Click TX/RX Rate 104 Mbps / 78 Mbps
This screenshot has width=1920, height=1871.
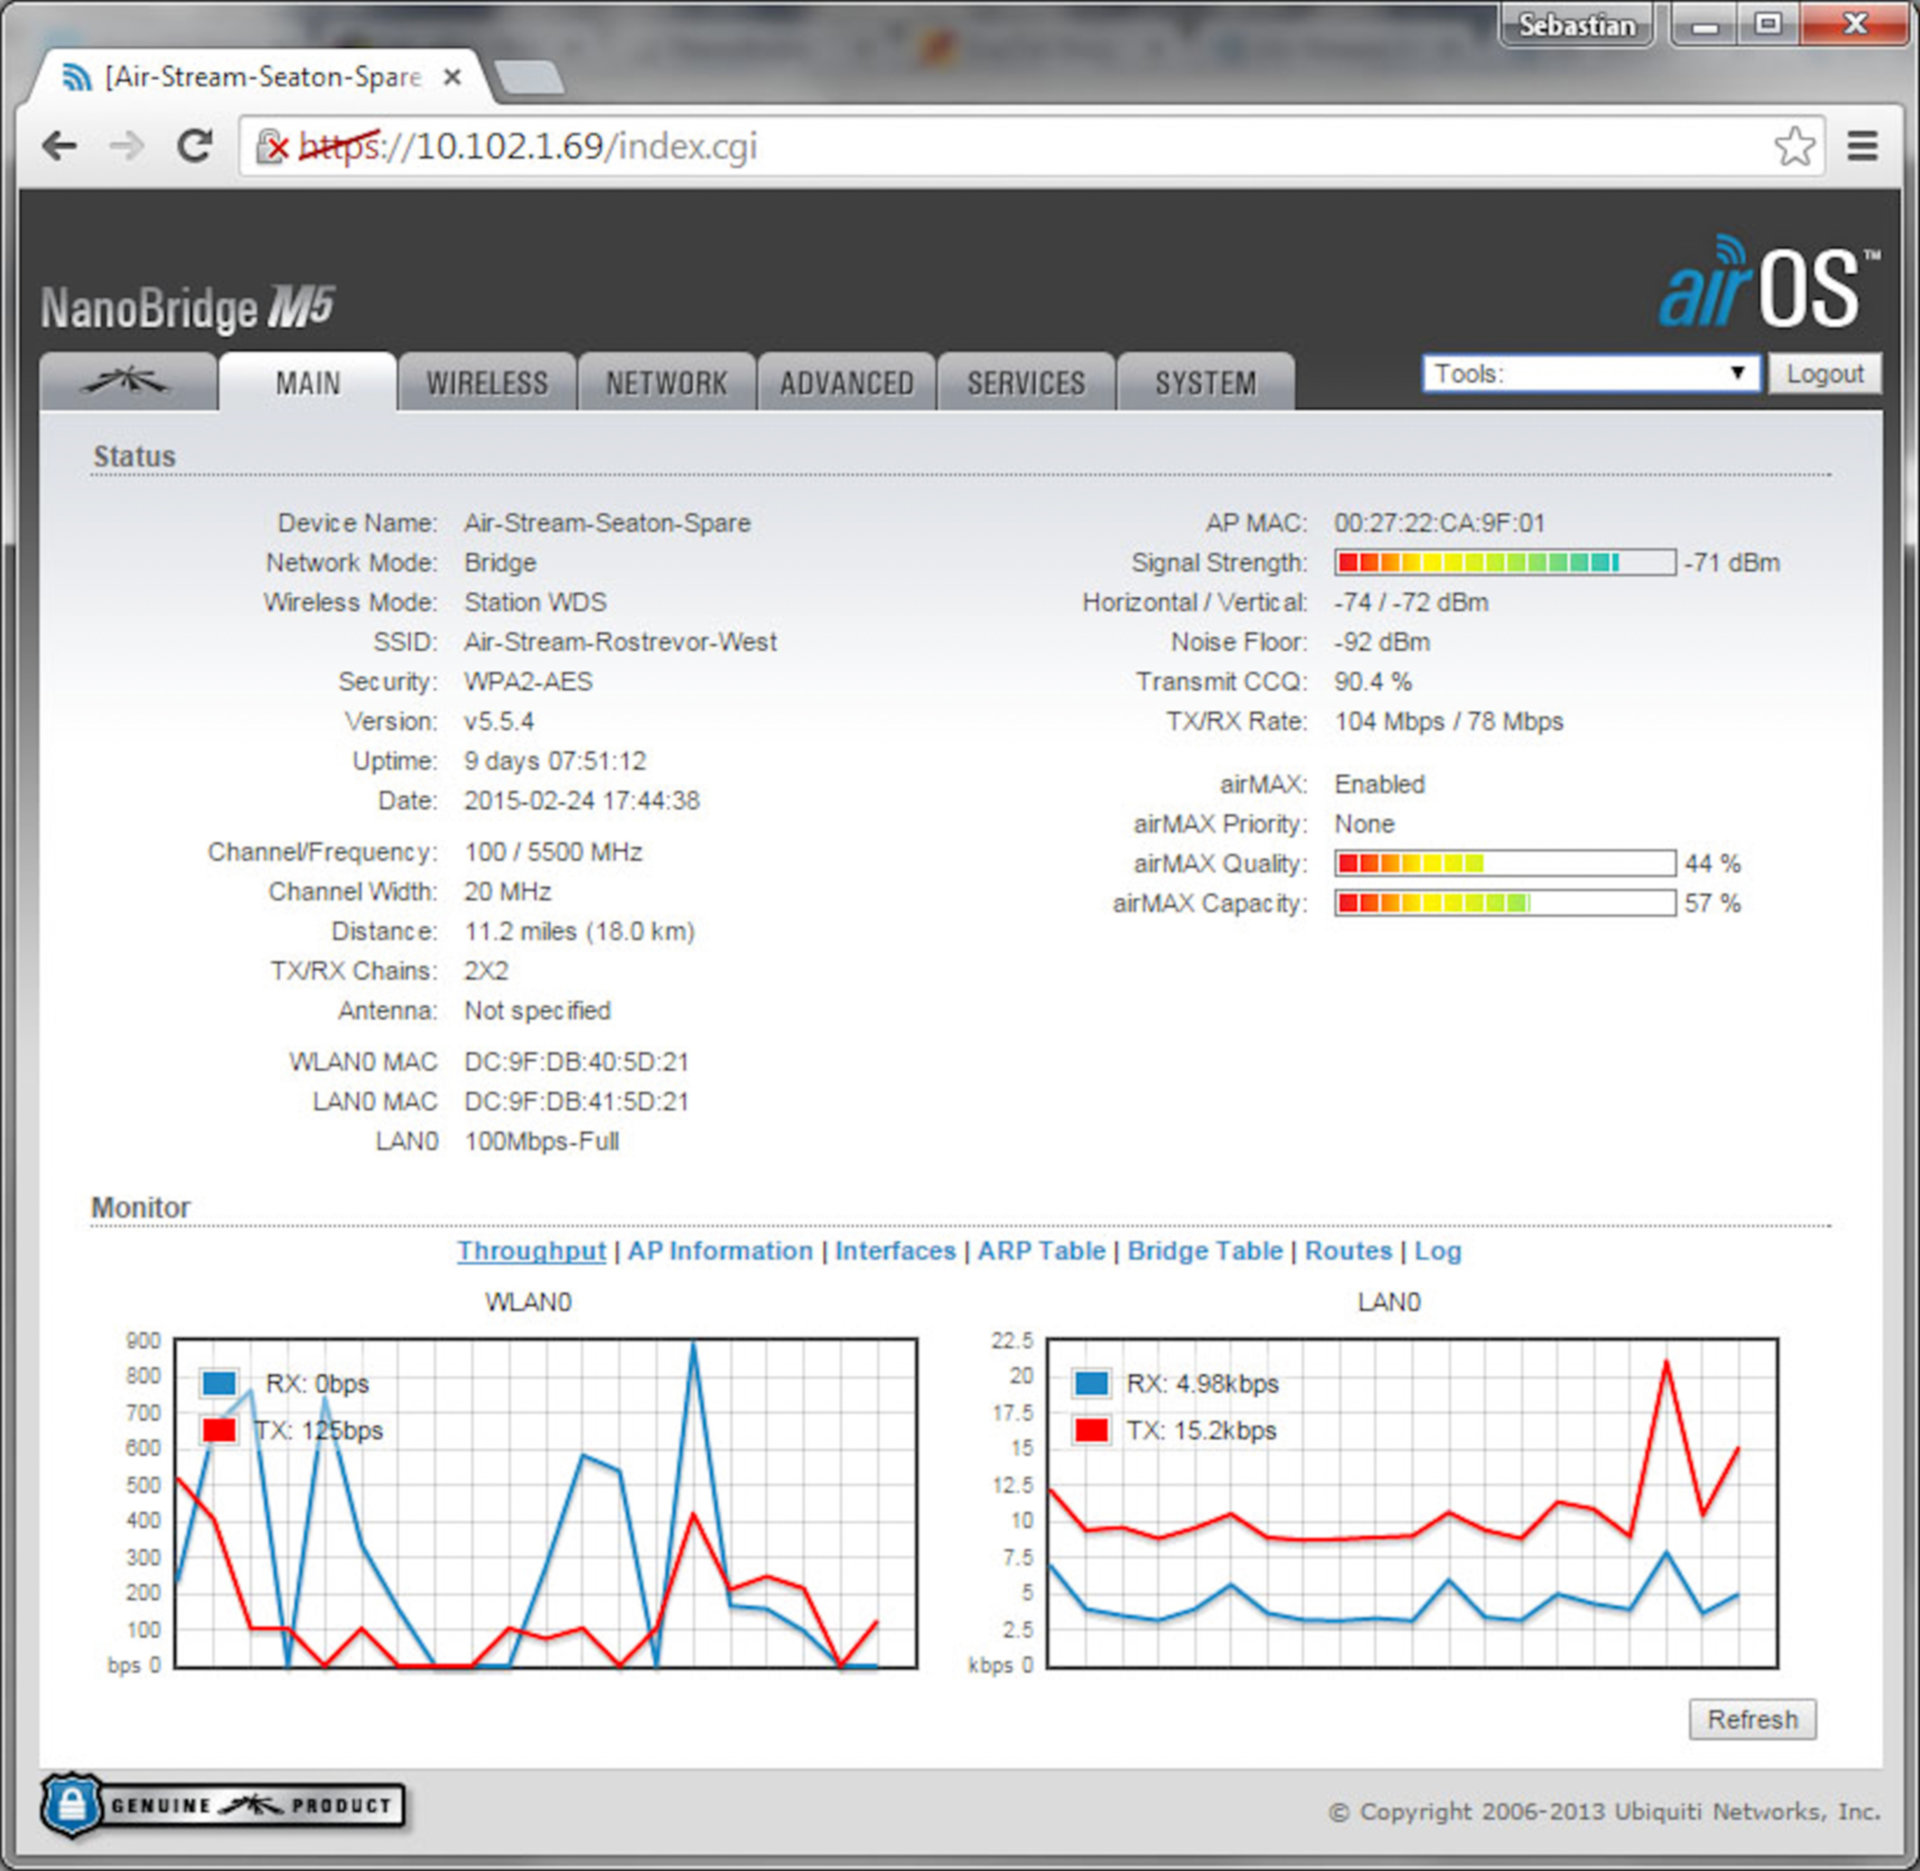(1449, 721)
